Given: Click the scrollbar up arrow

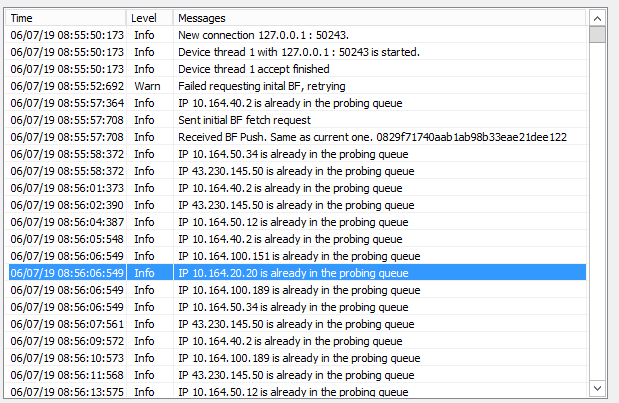Looking at the screenshot, I should pos(597,18).
